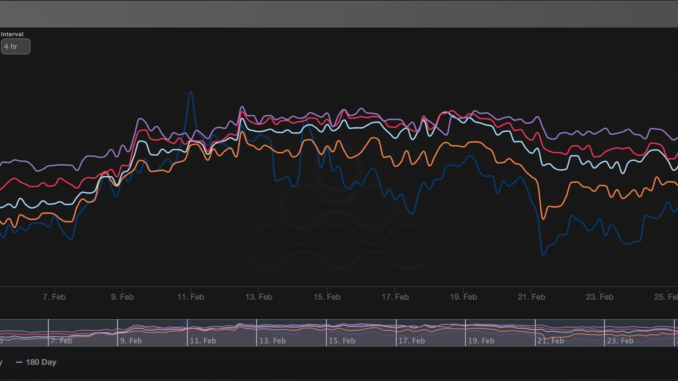Select 21. Feb in the navigator strip
The height and width of the screenshot is (381, 678).
point(550,341)
